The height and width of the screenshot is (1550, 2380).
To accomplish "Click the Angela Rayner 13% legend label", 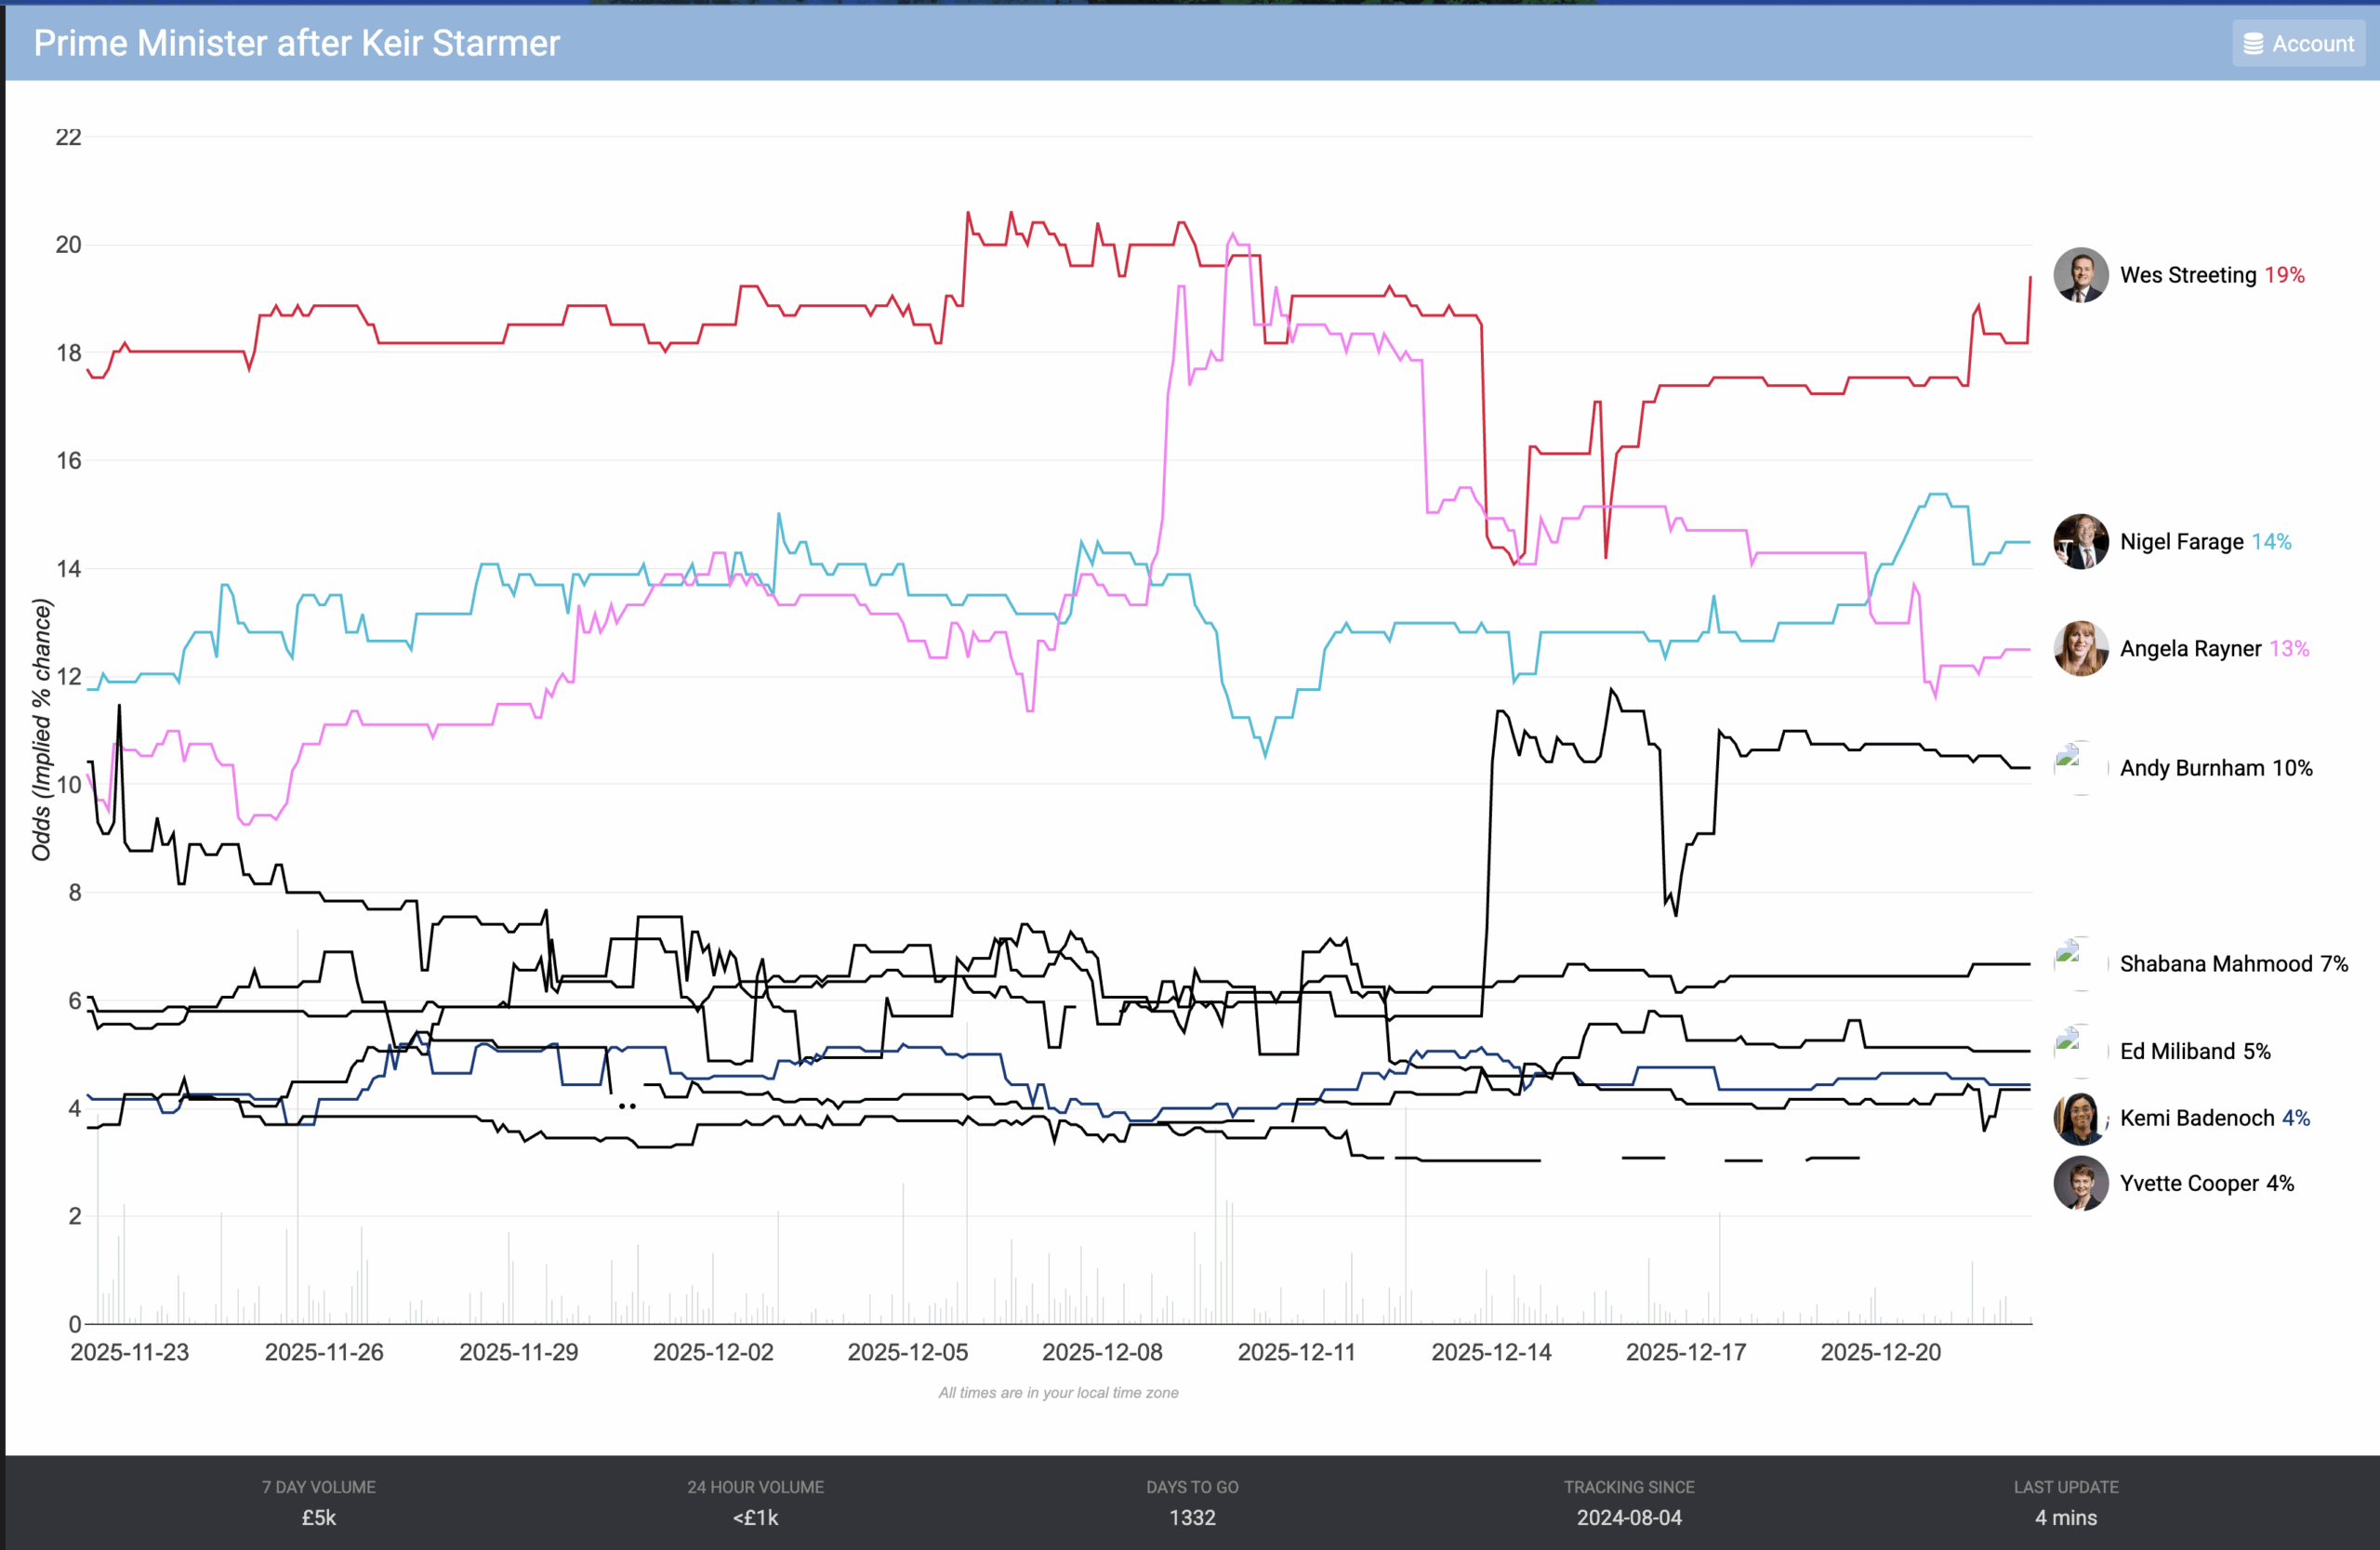I will coord(2214,649).
